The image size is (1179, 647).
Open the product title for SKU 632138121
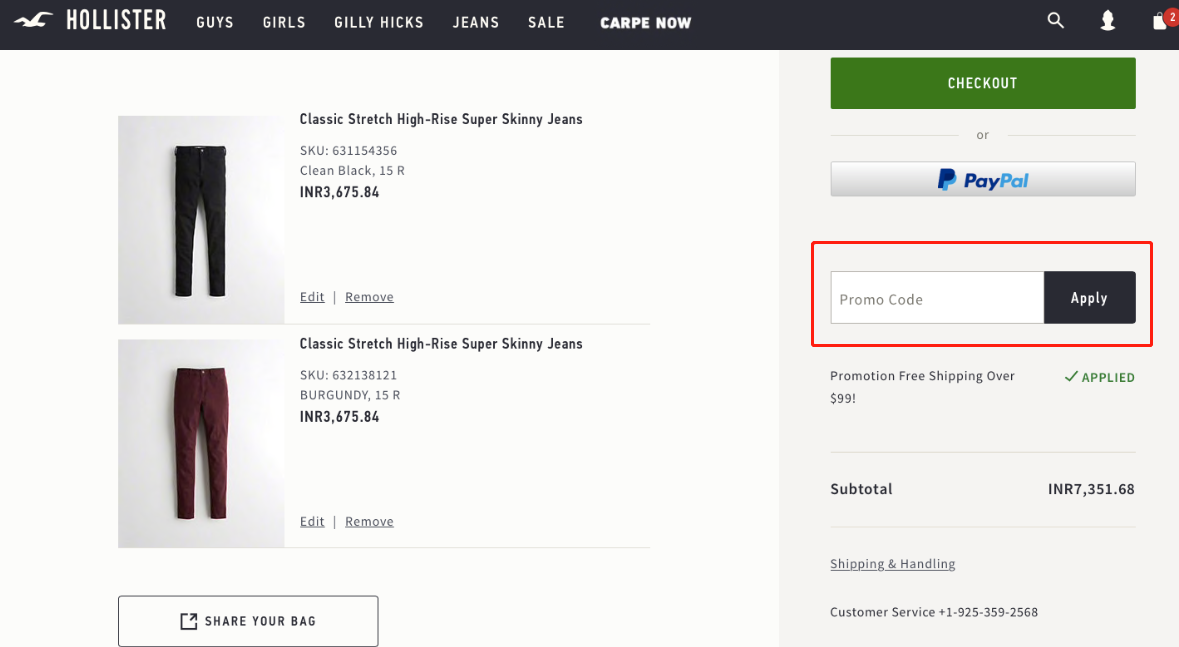coord(441,344)
